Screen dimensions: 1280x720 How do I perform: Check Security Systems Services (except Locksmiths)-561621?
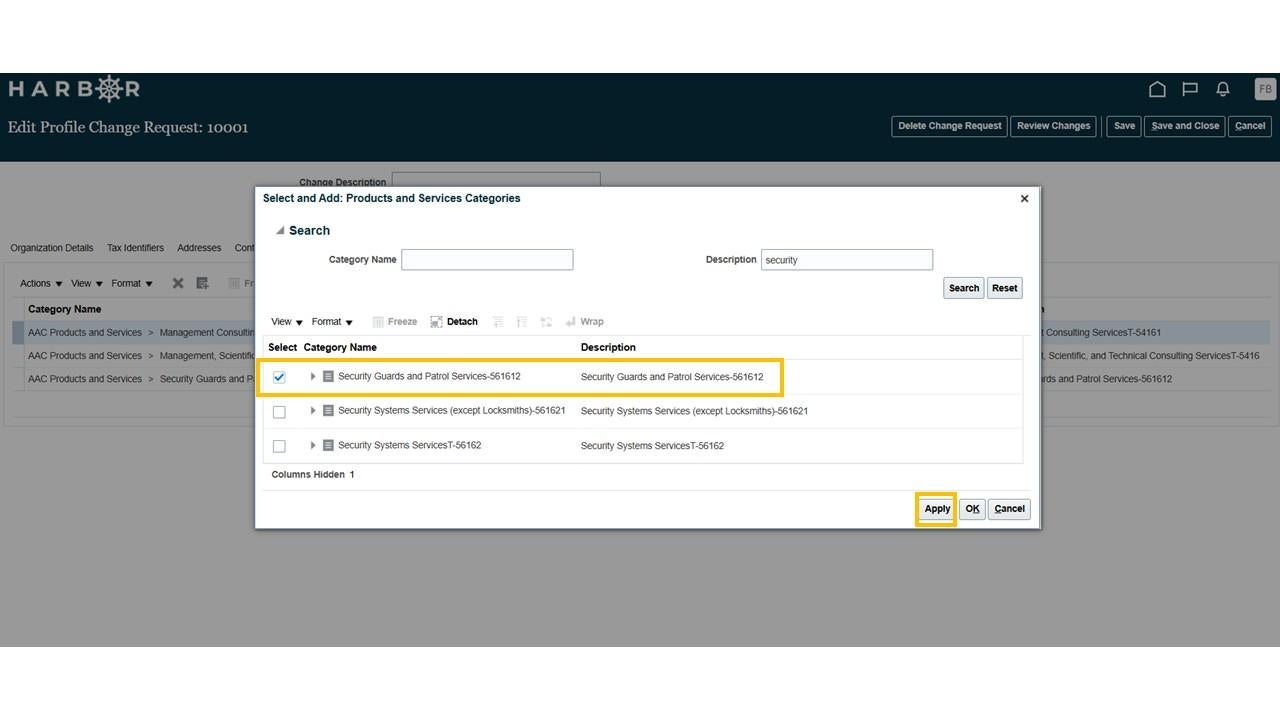tap(279, 412)
